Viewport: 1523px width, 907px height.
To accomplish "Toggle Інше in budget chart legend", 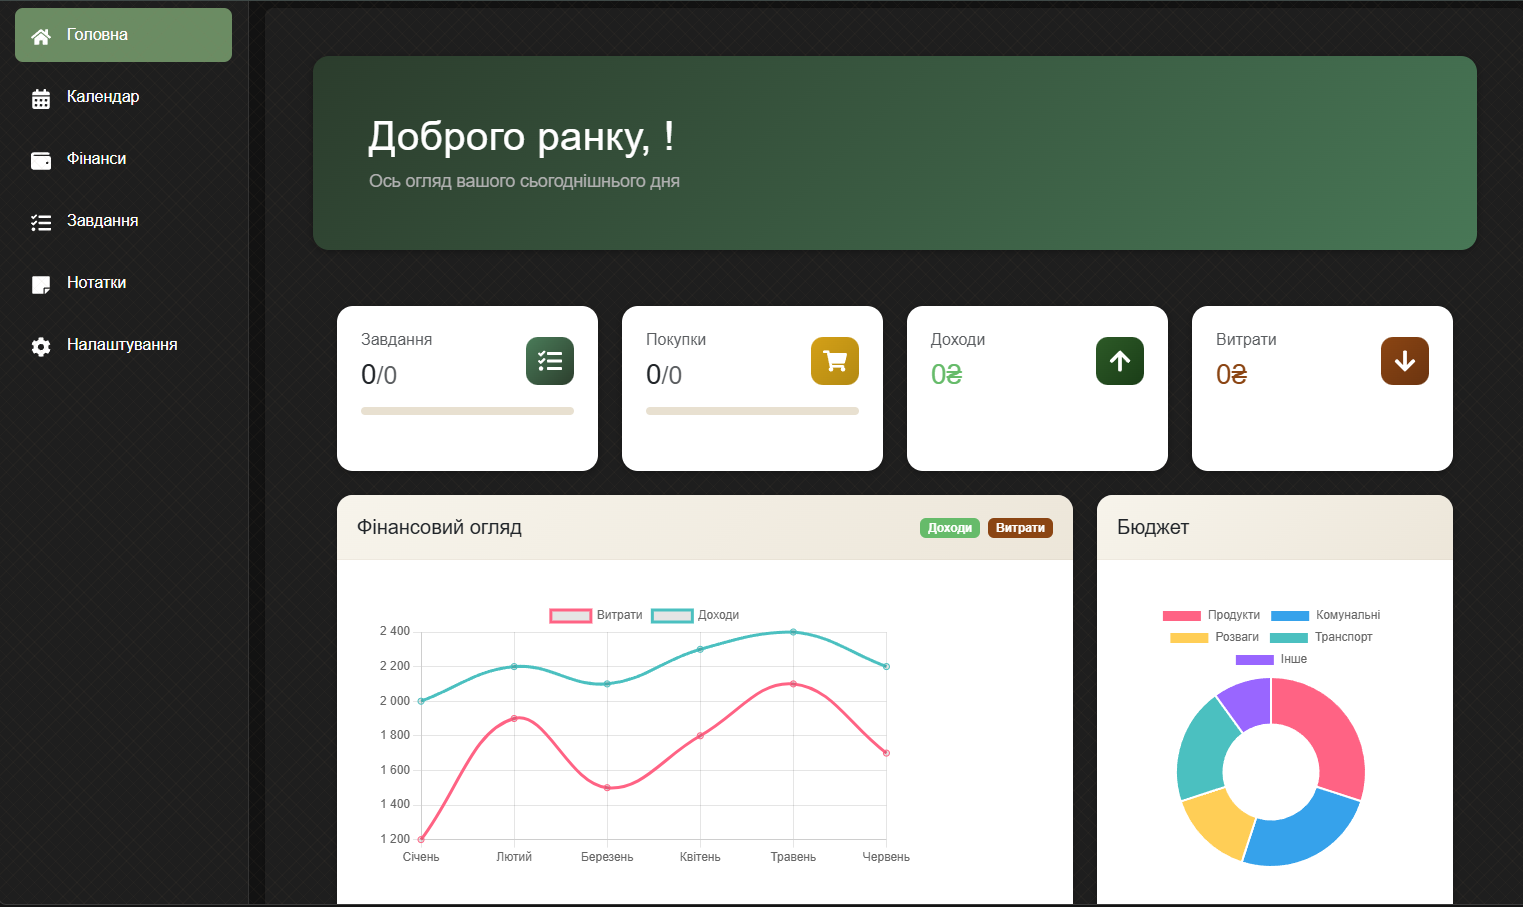I will click(1271, 659).
